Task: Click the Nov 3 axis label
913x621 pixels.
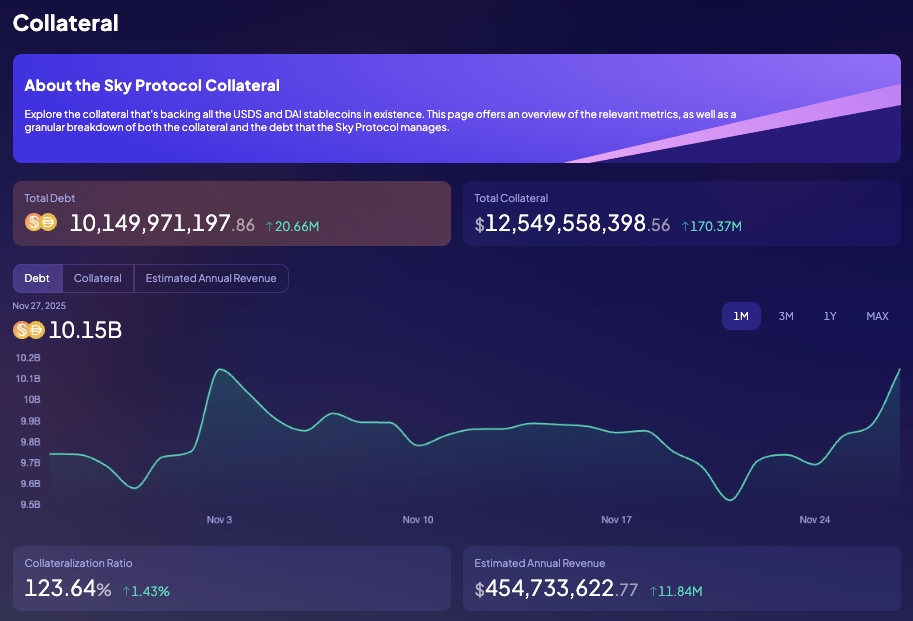Action: click(220, 520)
